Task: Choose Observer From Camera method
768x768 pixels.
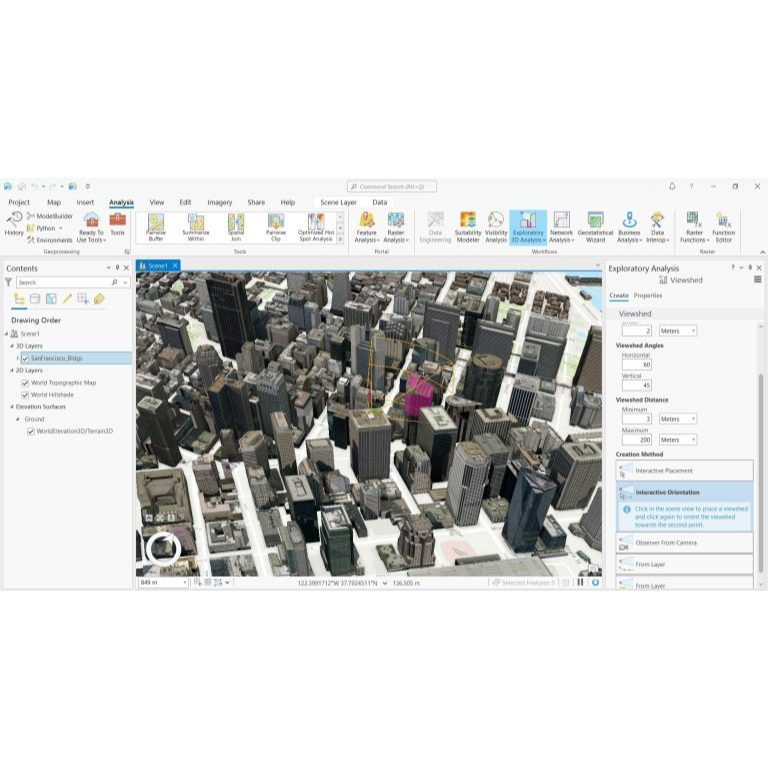Action: pos(684,543)
